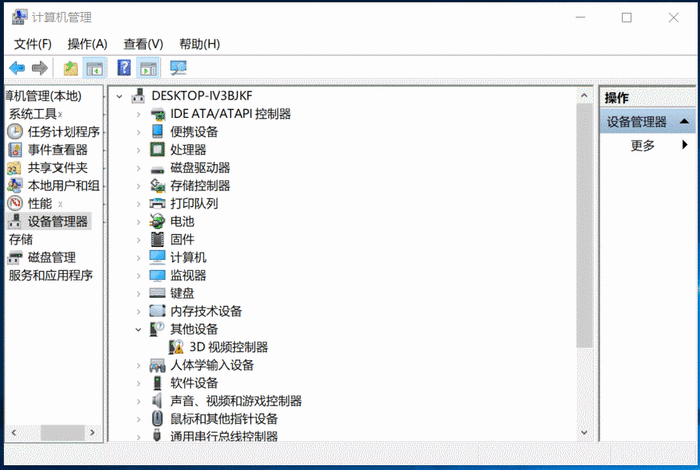700x470 pixels.
Task: Click the 打印队列 printer icon
Action: (x=157, y=204)
